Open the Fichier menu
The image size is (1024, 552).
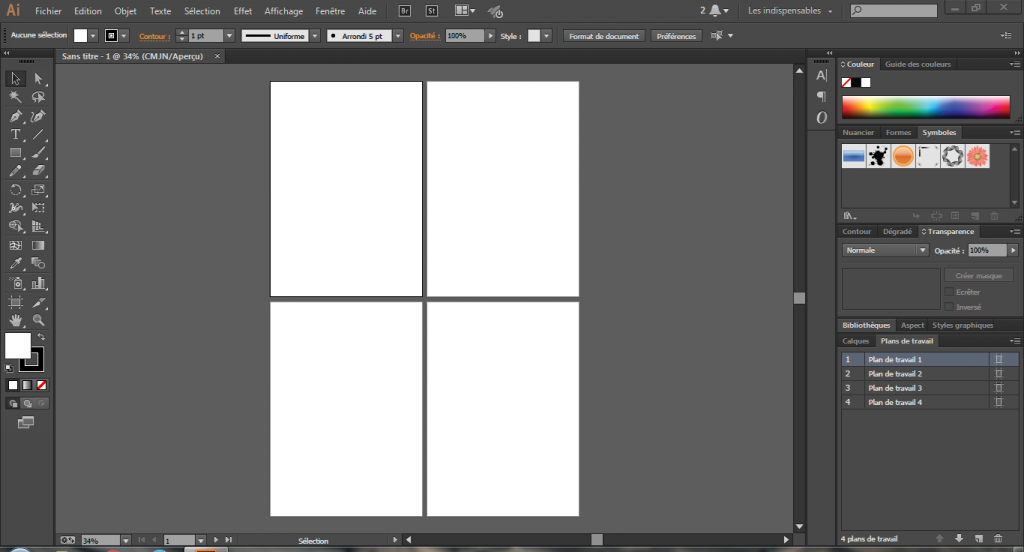click(48, 11)
